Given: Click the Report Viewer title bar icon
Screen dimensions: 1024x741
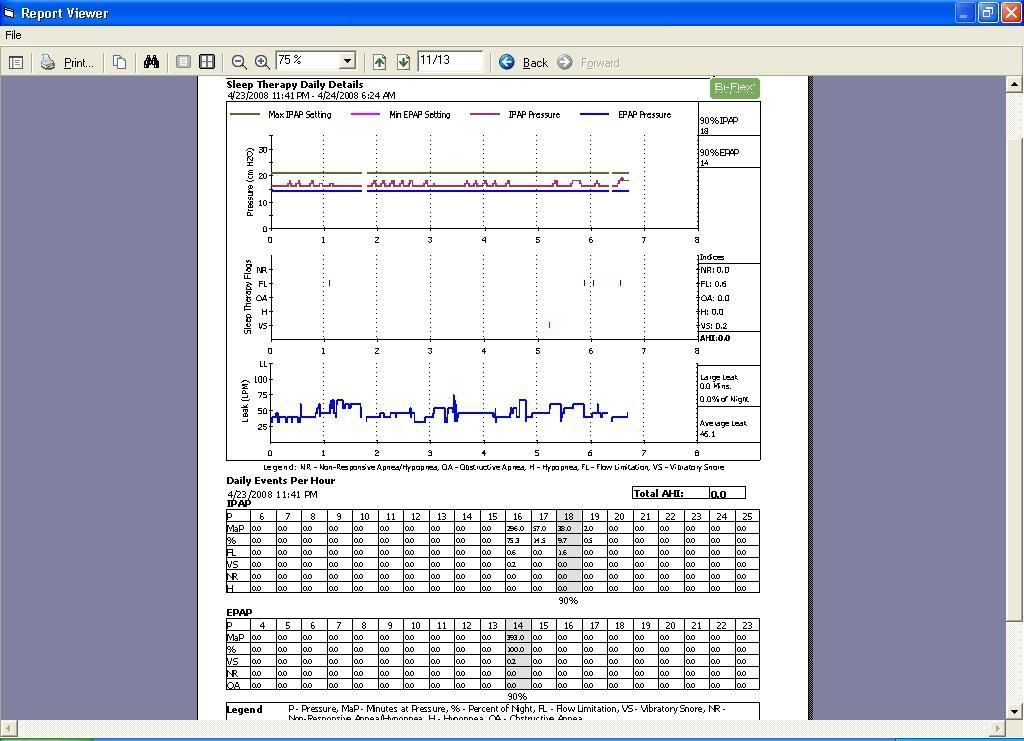Looking at the screenshot, I should click(x=9, y=12).
